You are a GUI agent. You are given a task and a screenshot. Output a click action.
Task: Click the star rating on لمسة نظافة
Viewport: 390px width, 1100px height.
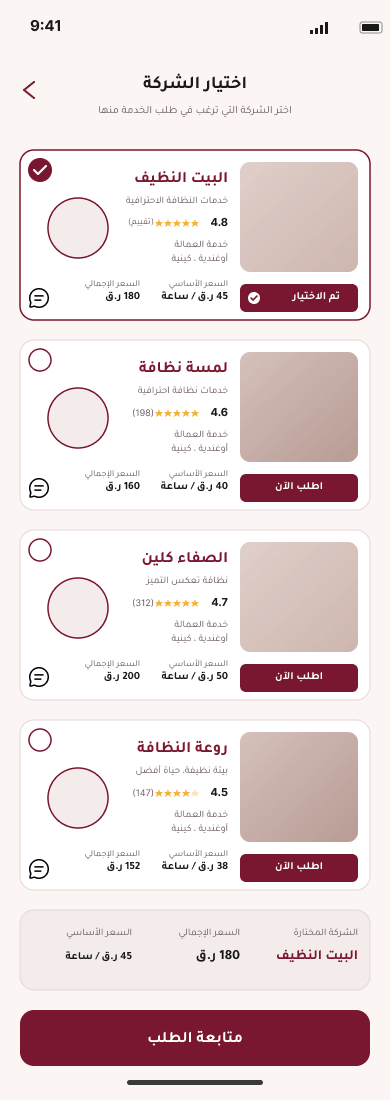(x=177, y=413)
